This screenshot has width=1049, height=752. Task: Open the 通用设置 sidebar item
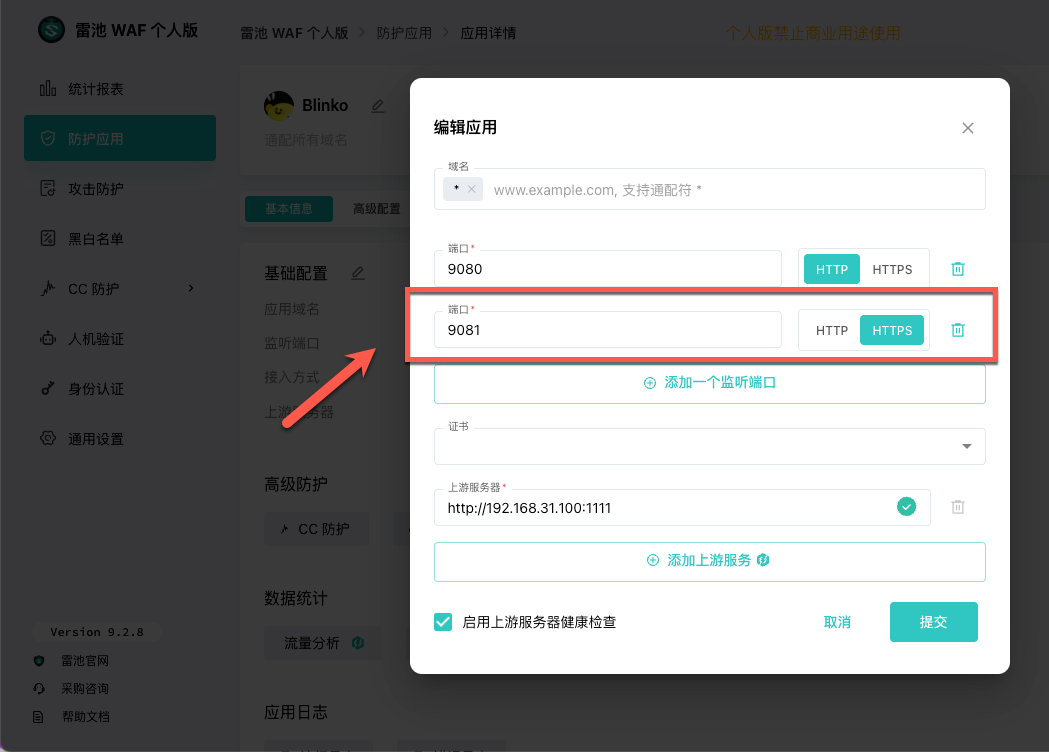(x=120, y=439)
